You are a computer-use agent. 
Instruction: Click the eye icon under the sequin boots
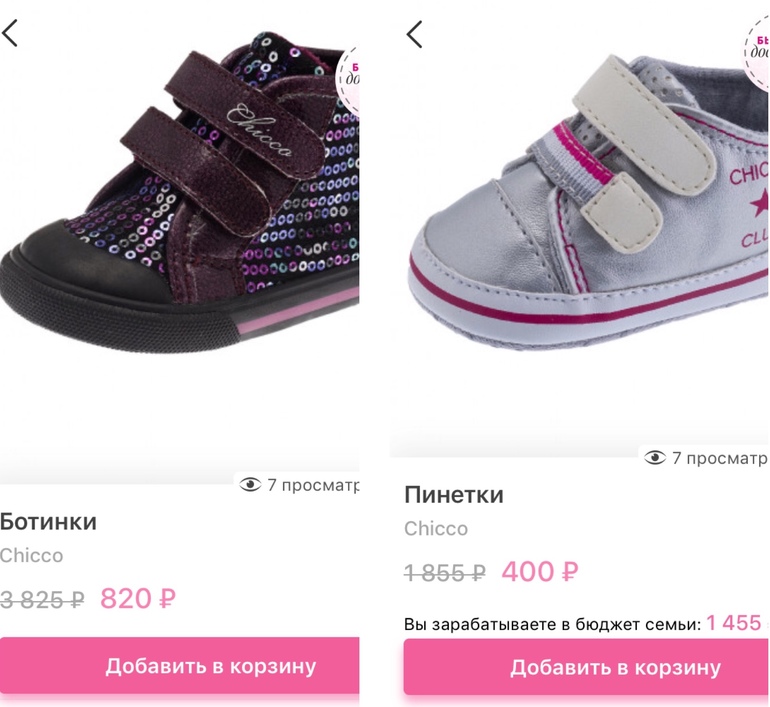250,485
